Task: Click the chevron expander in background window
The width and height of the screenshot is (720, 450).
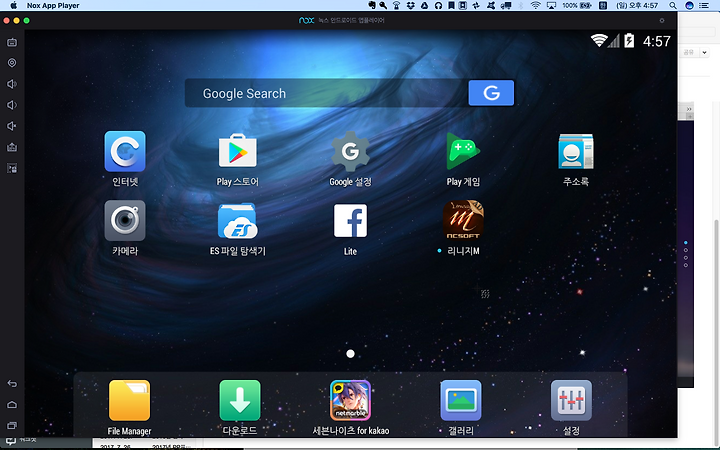Action: click(x=689, y=109)
